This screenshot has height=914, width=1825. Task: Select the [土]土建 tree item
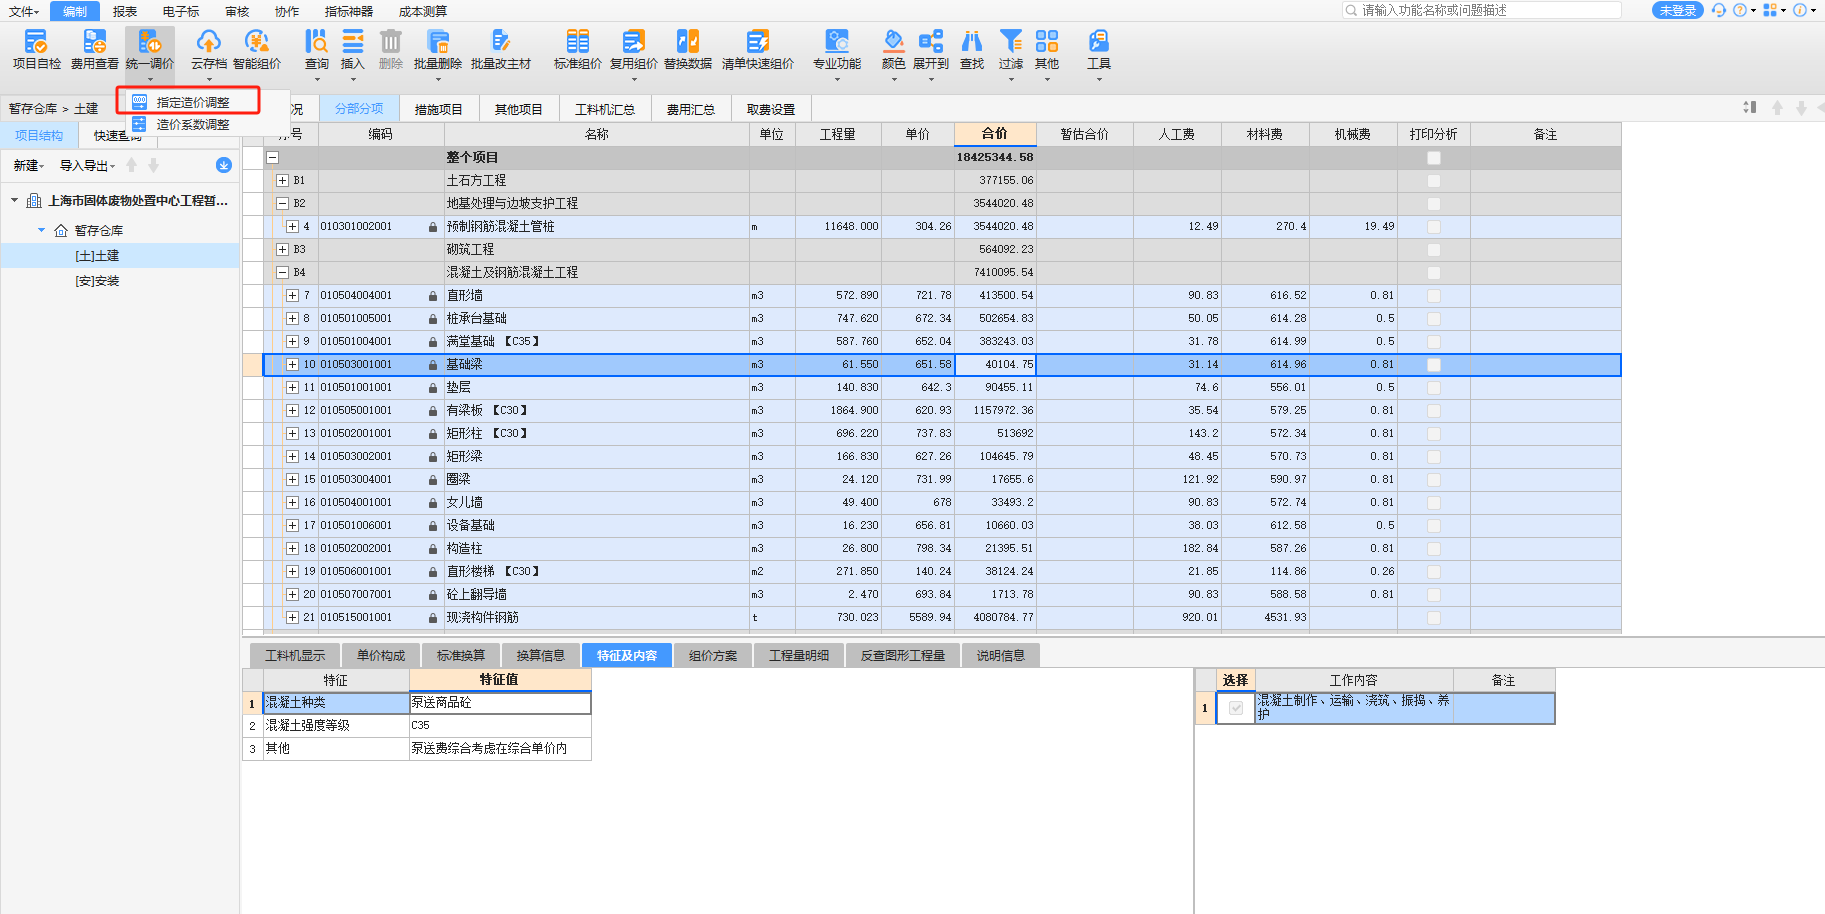97,256
